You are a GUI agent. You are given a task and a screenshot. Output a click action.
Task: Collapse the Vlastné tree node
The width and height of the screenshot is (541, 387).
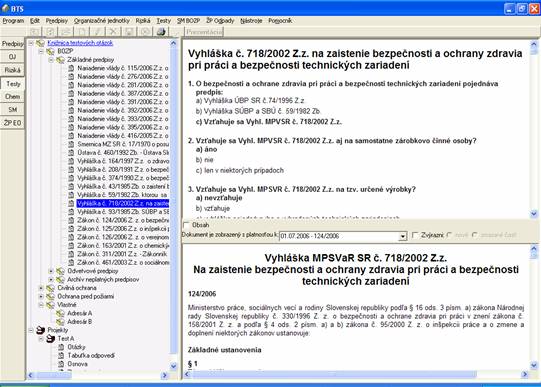pyautogui.click(x=41, y=305)
